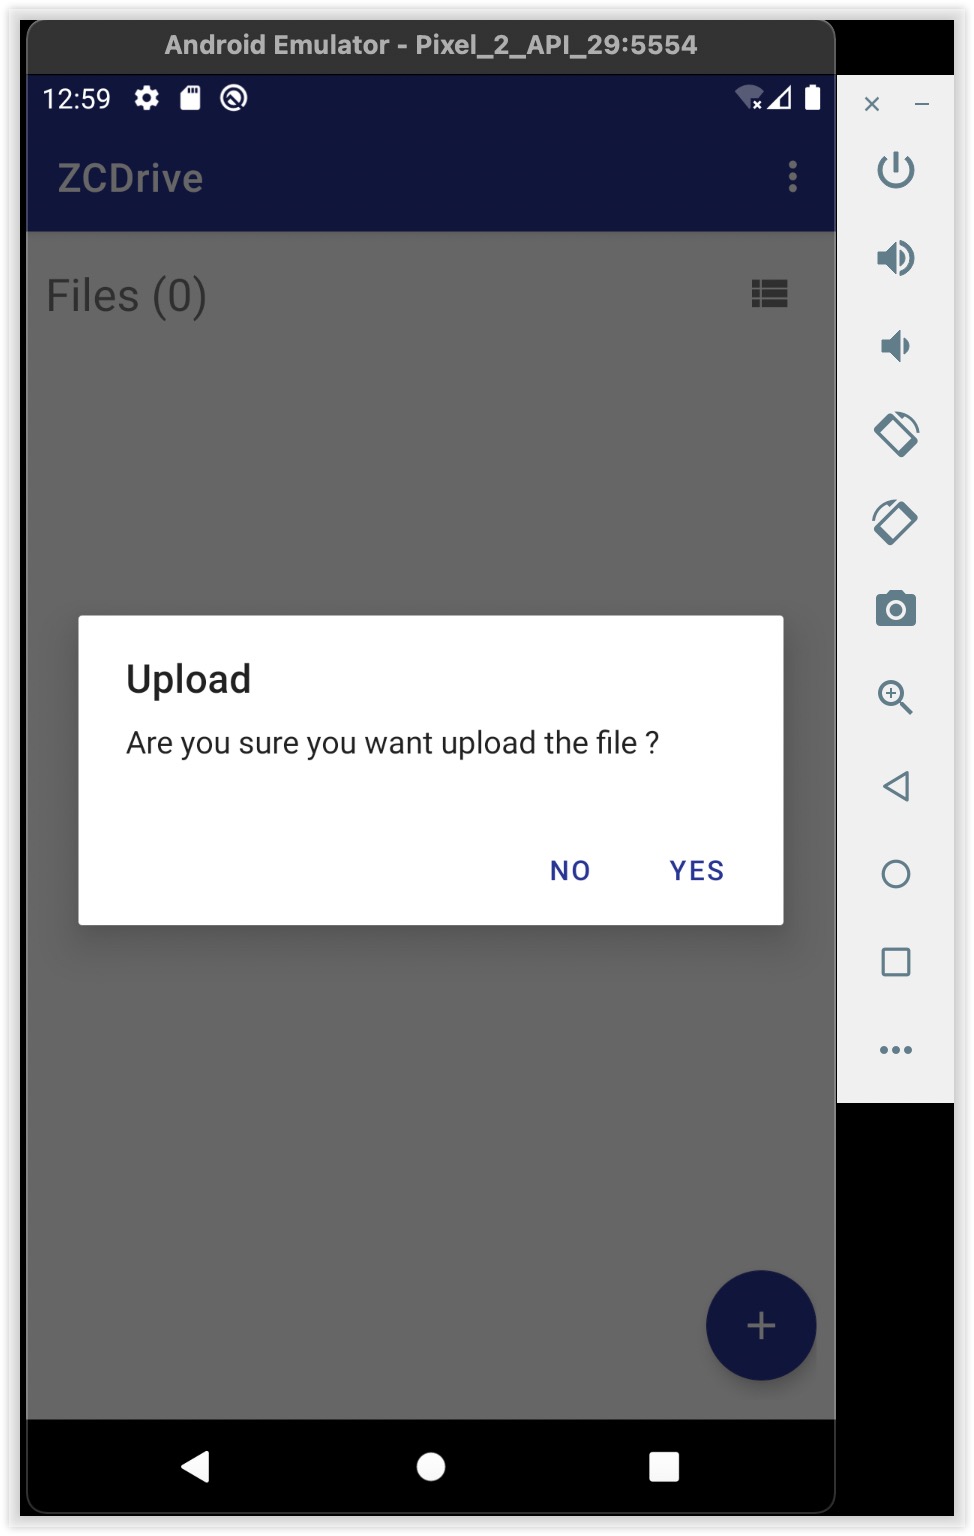
Task: Activate the emulator zoom magnifier tool
Action: (896, 697)
